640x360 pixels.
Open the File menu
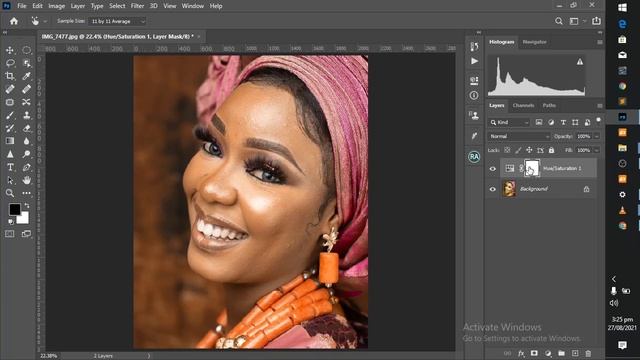[22, 6]
